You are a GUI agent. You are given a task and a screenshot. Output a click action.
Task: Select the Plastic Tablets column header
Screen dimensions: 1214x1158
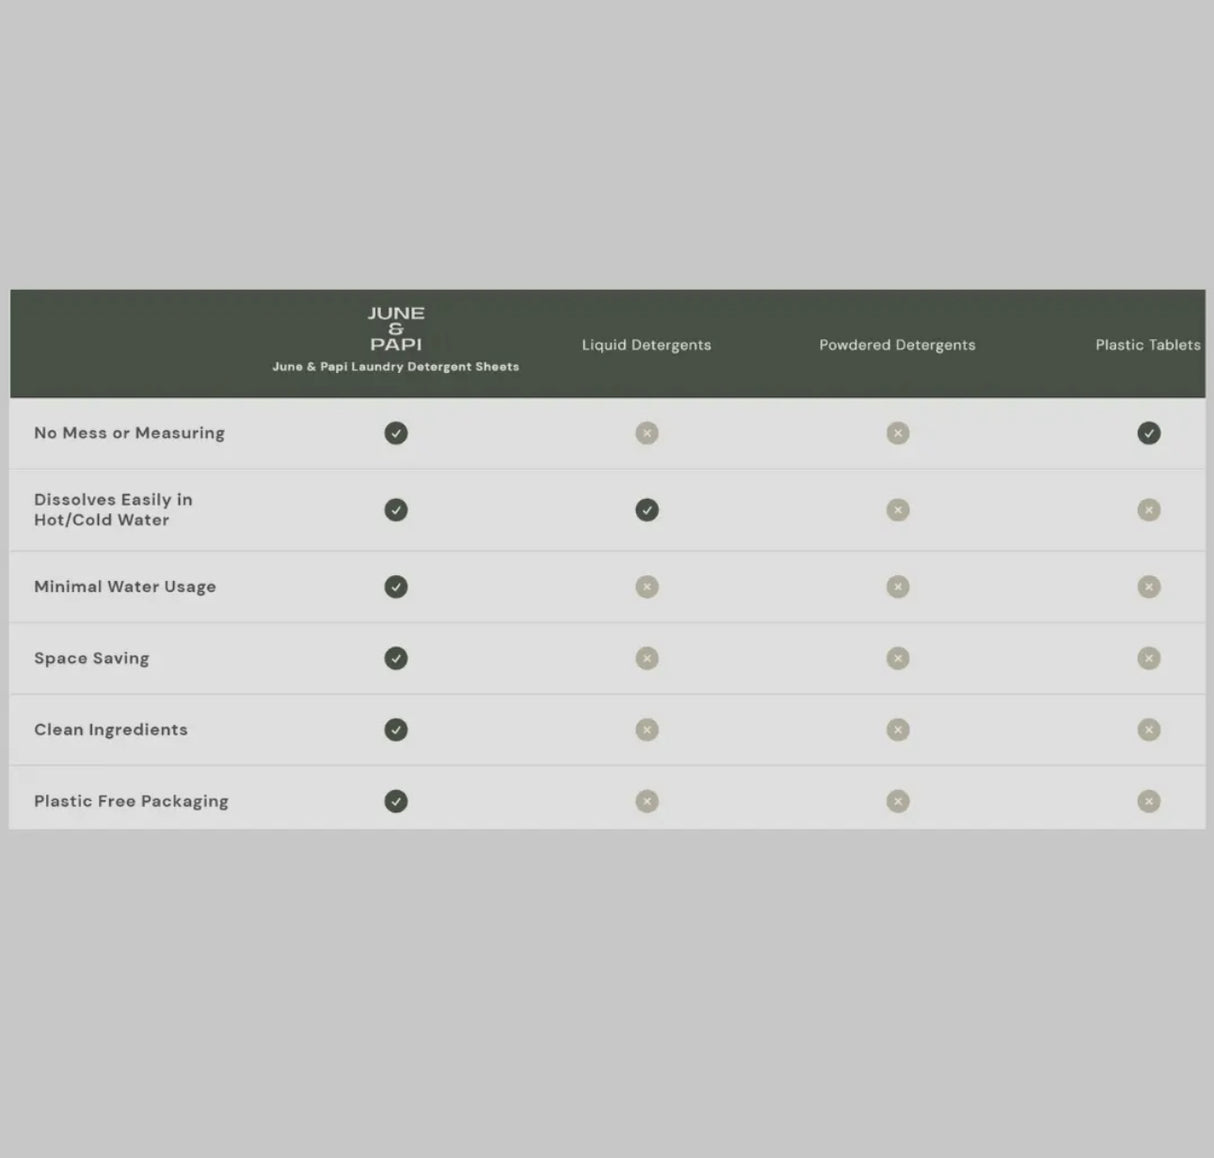1147,345
